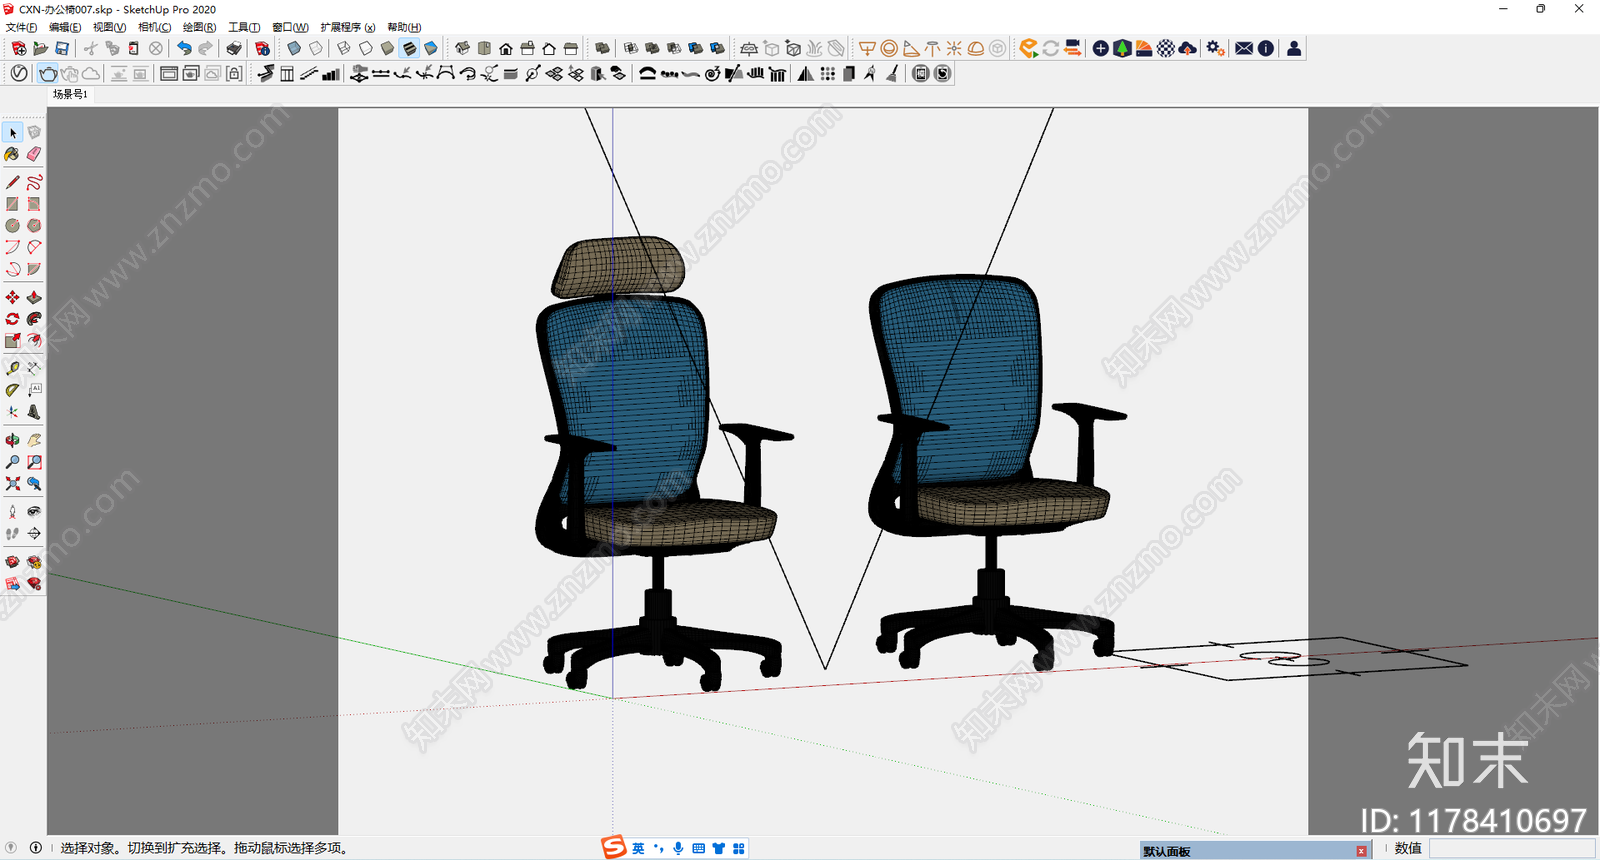Pick the Rectangle tool
Viewport: 1600px width, 860px height.
coord(12,204)
